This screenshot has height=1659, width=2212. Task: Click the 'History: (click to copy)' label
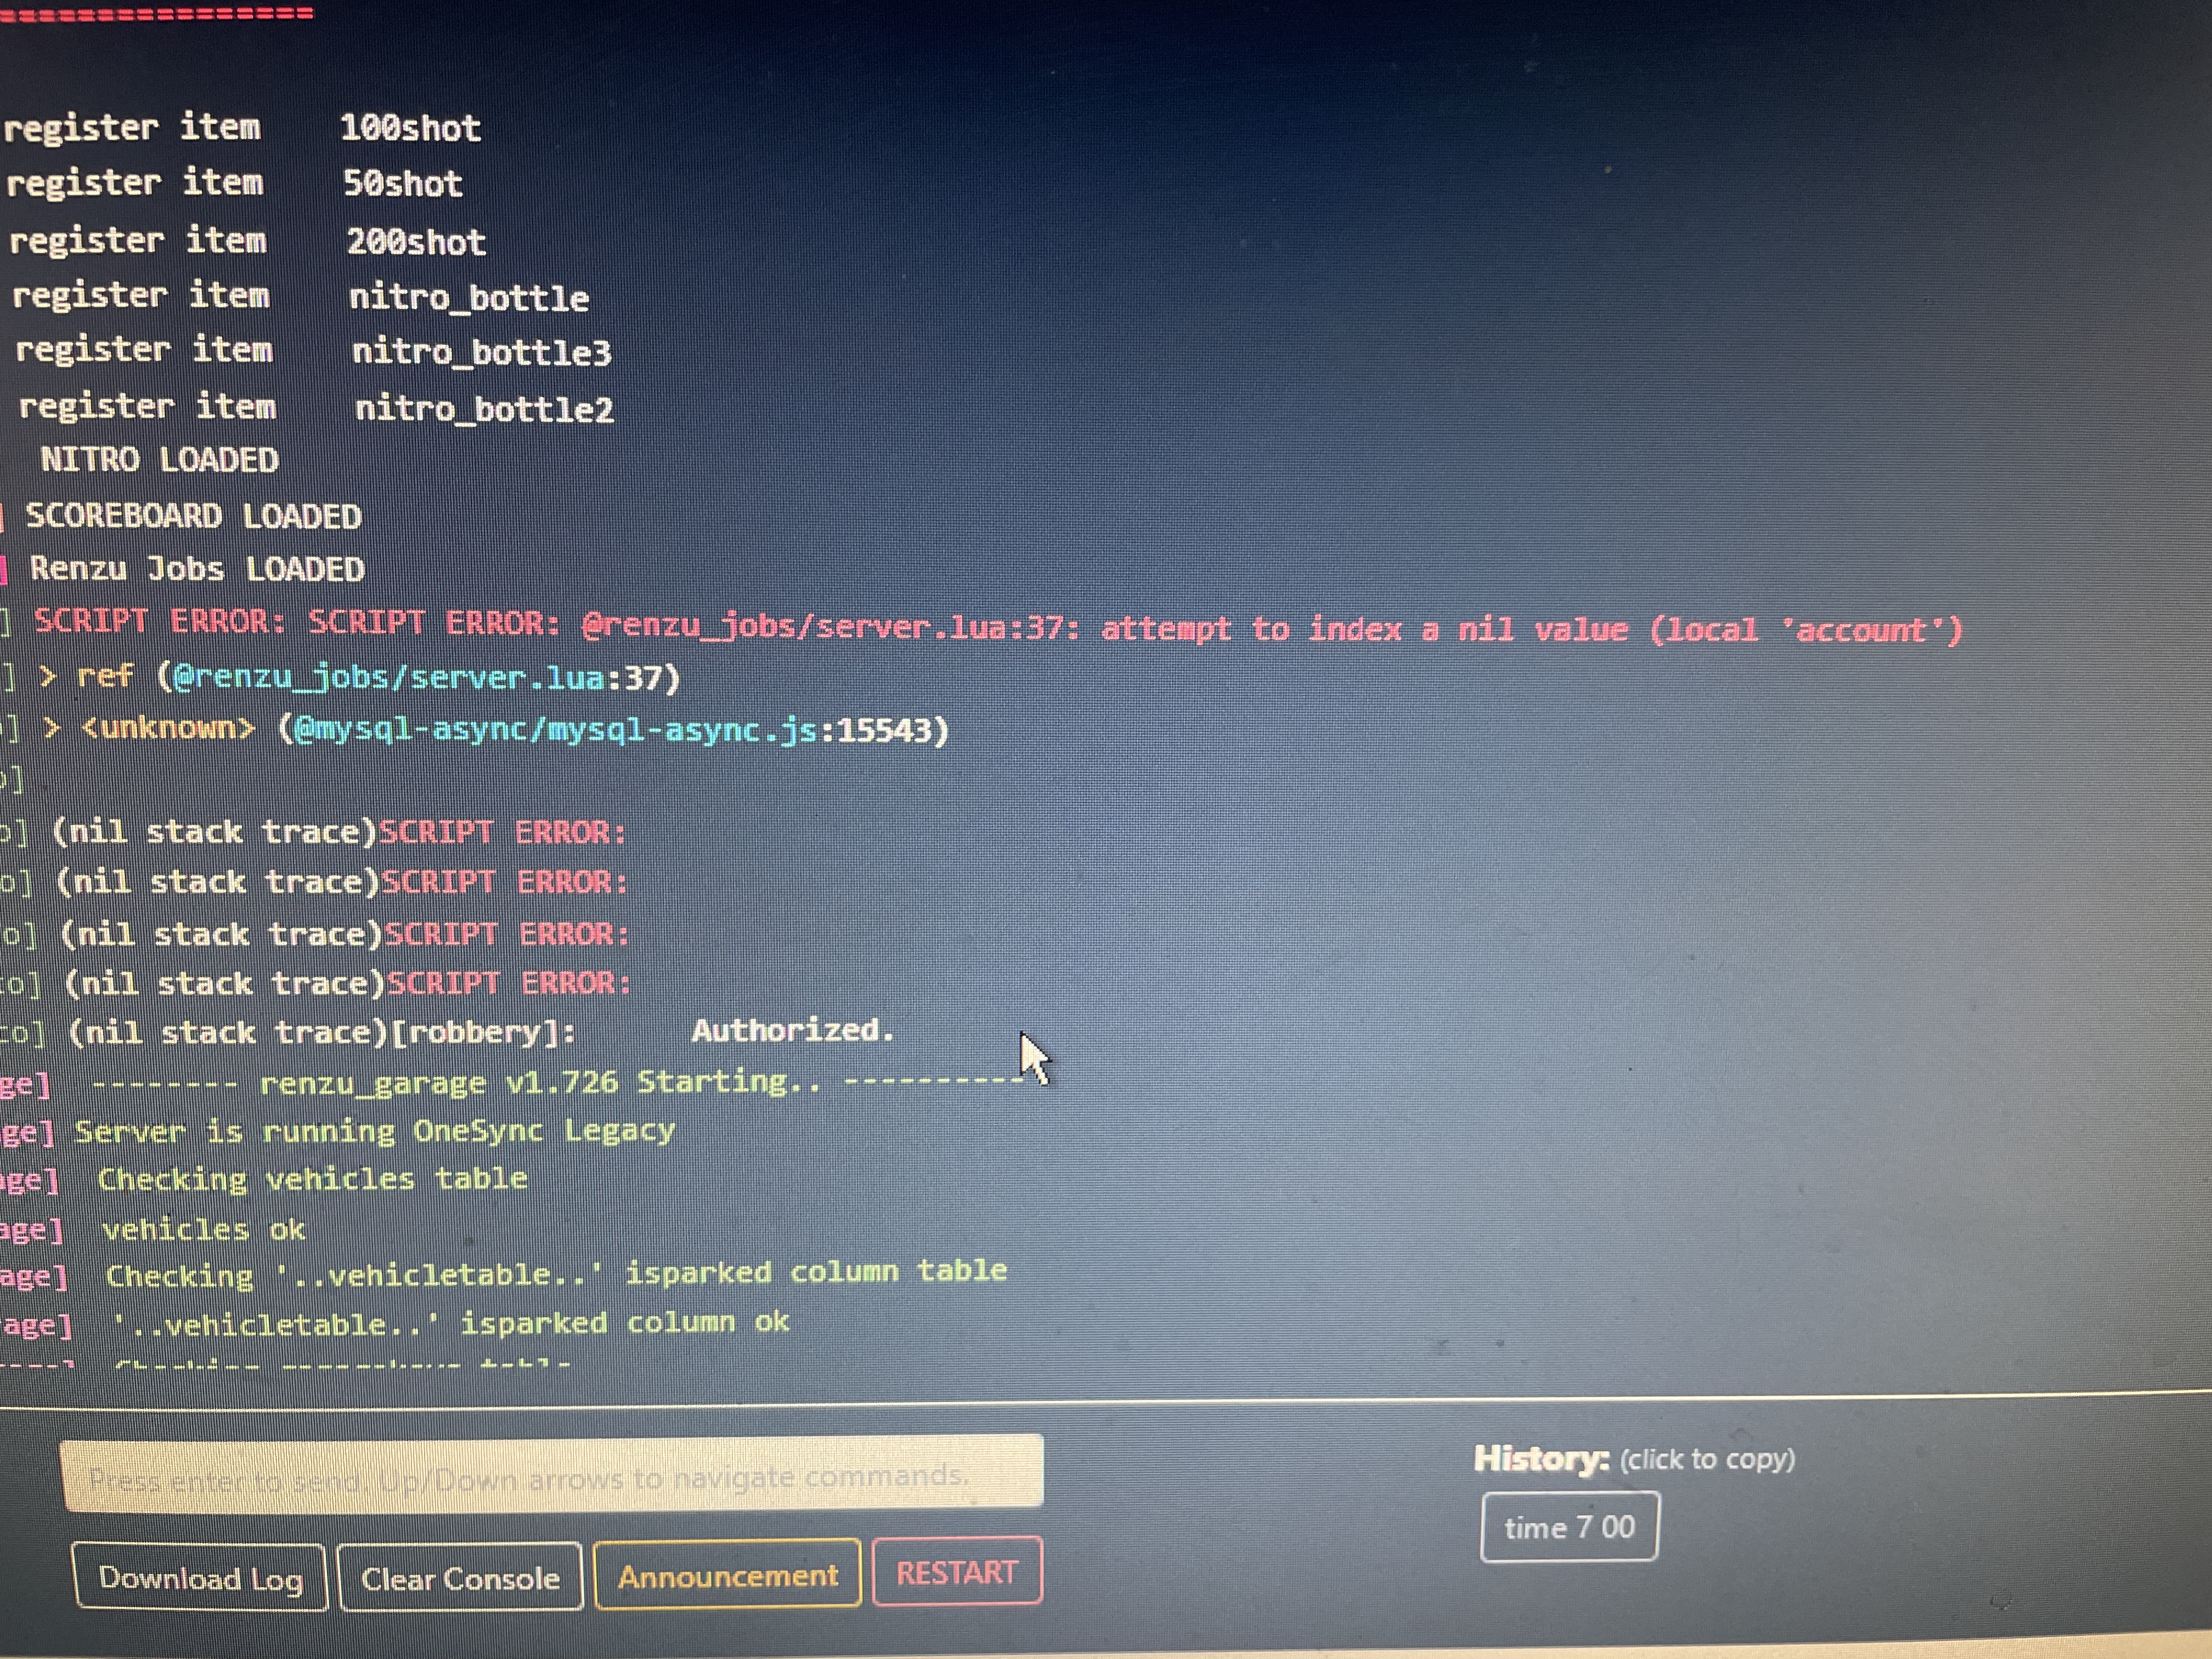click(x=1635, y=1459)
